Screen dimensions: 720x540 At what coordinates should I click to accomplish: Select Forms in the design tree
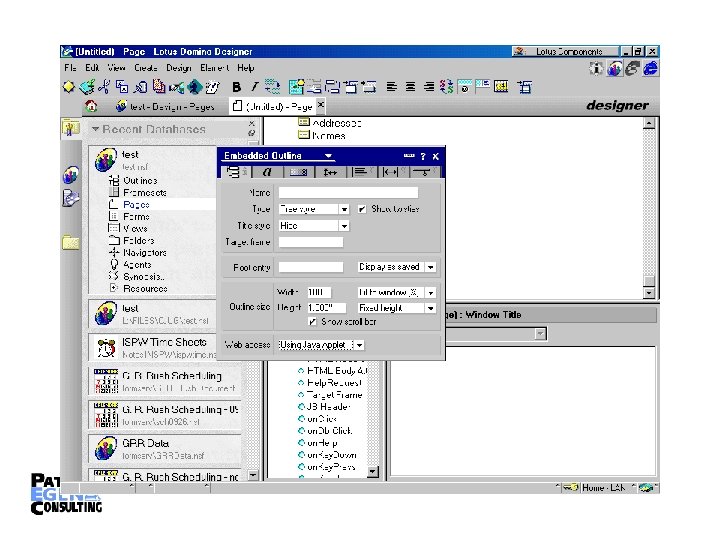coord(136,217)
